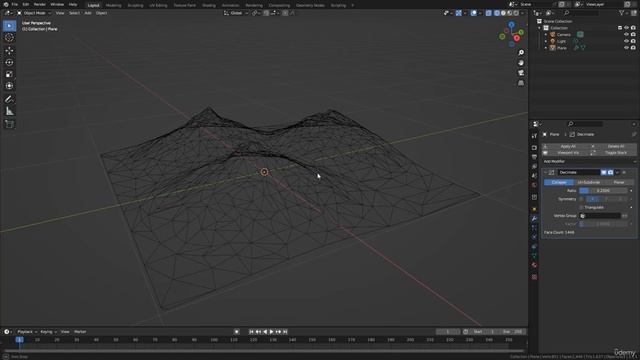Open the File menu

[15, 4]
